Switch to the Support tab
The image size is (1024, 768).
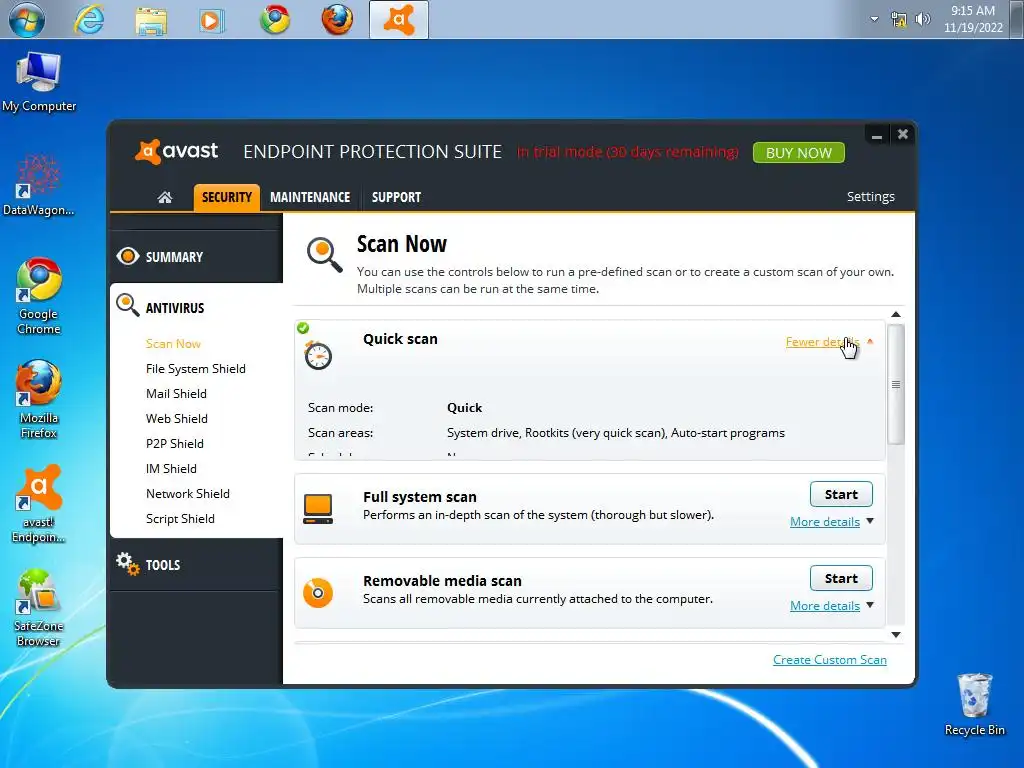(396, 197)
